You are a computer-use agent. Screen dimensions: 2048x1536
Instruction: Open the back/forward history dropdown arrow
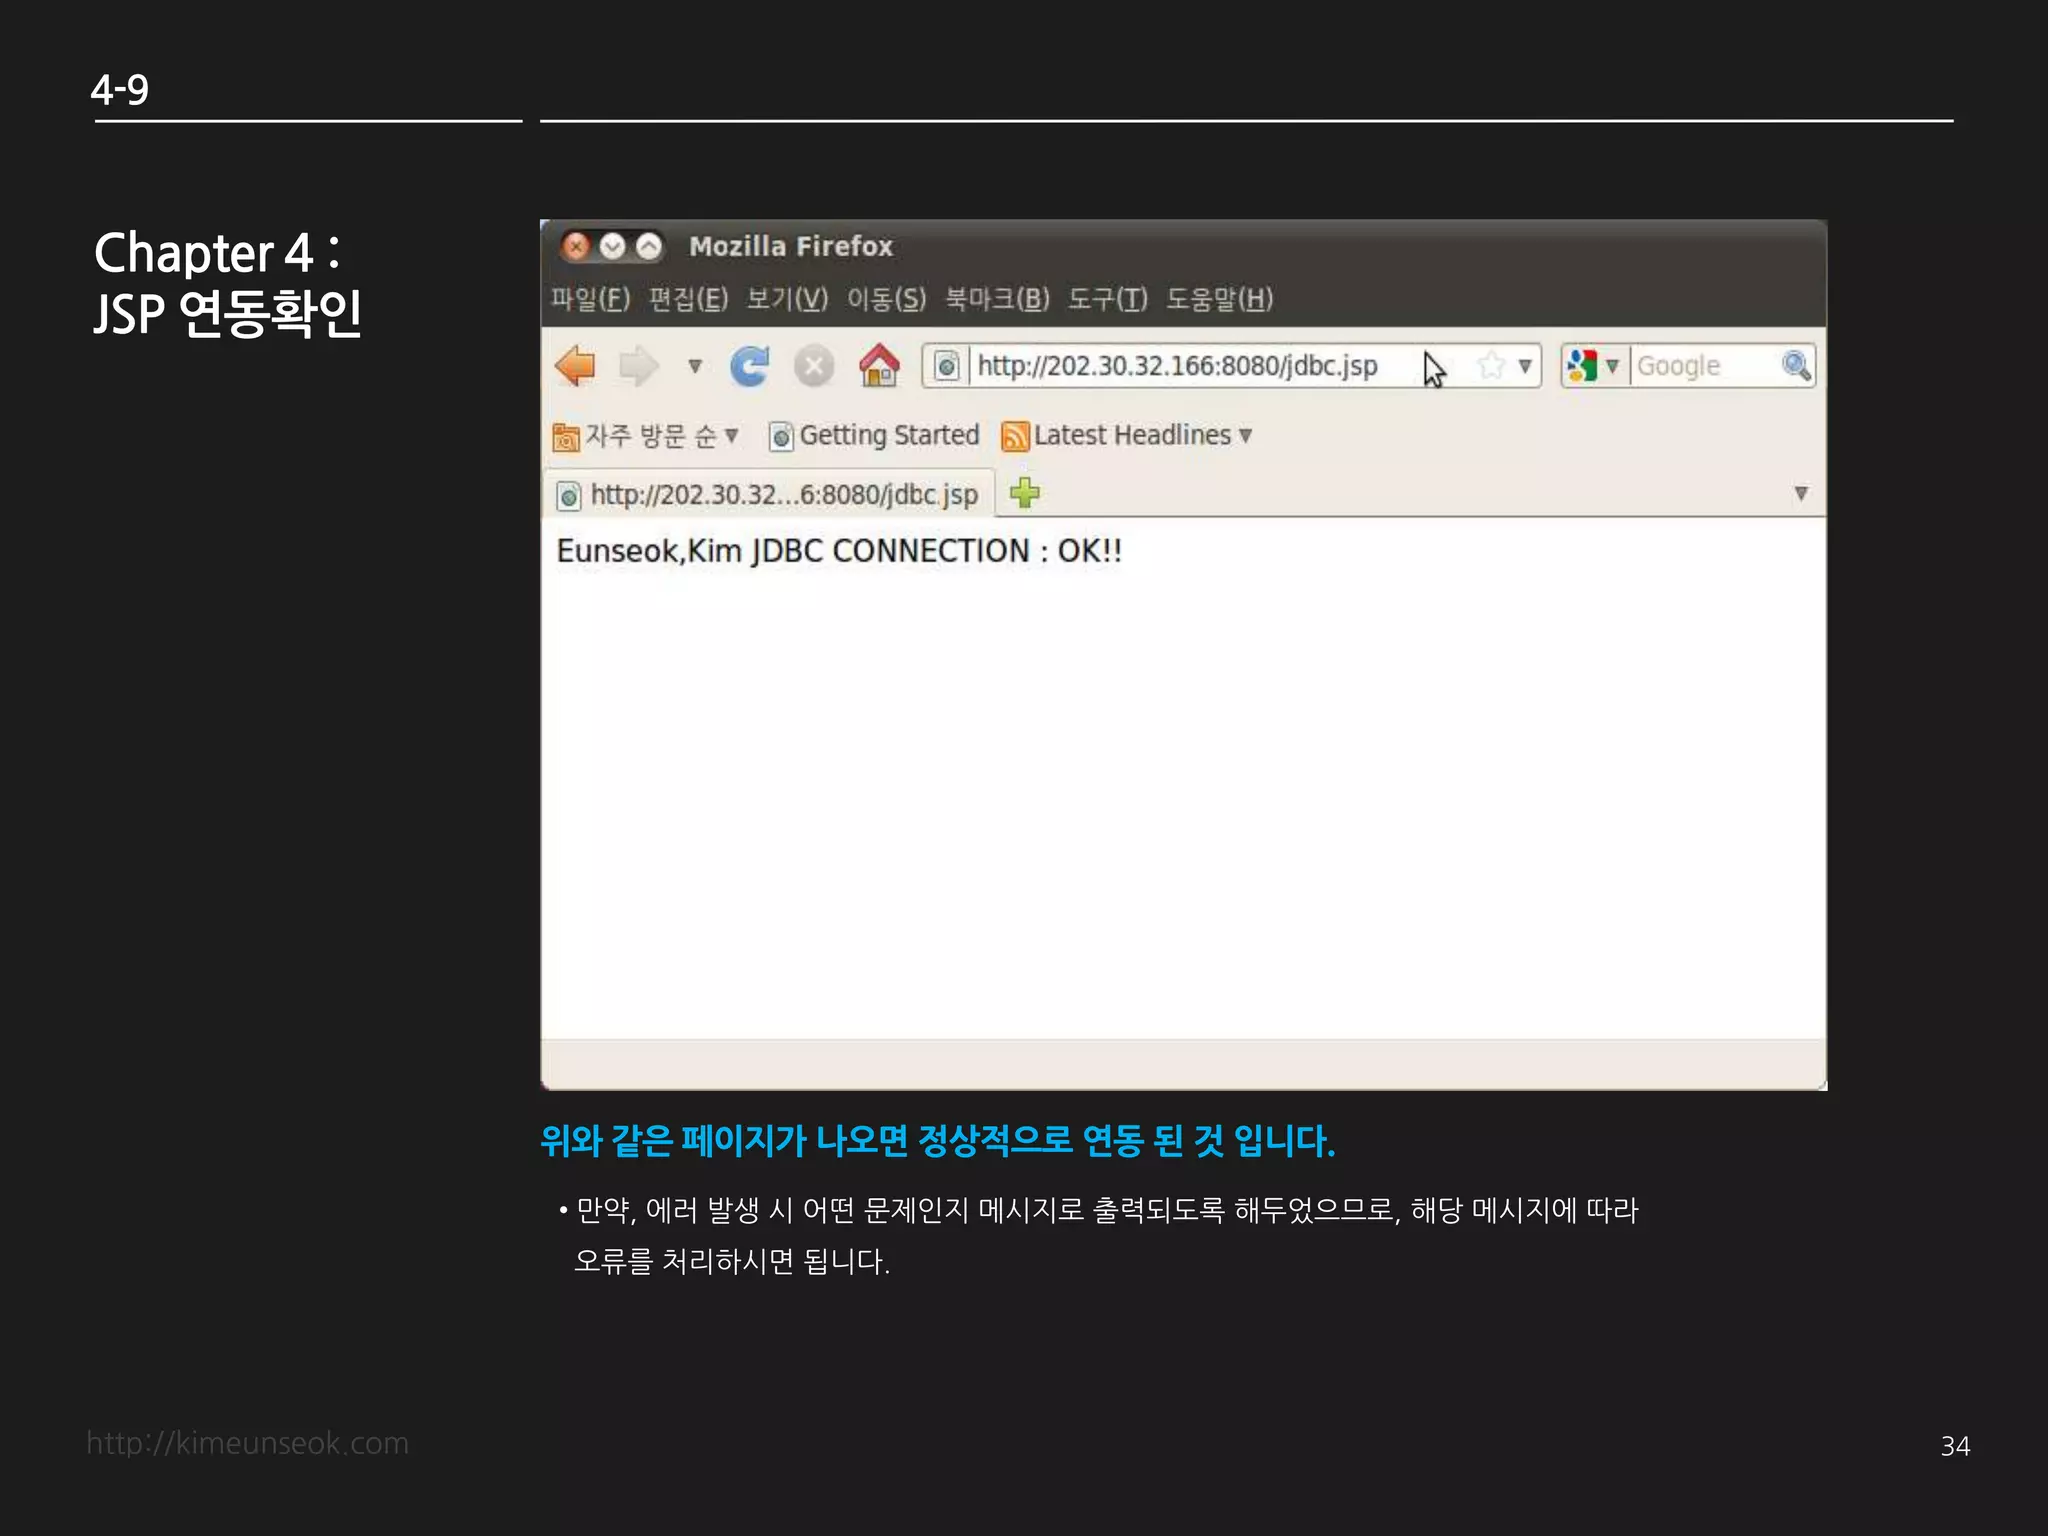[694, 366]
